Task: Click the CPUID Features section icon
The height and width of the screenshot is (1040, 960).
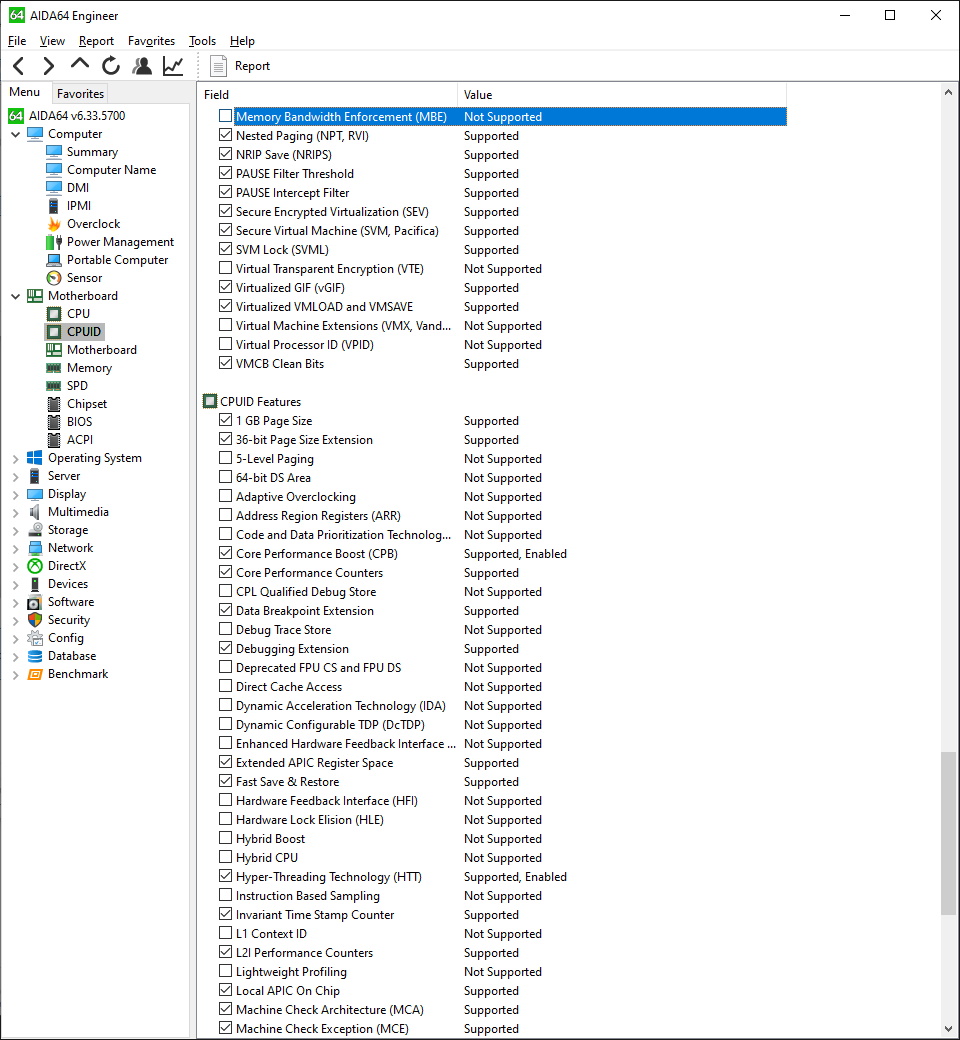Action: [210, 401]
